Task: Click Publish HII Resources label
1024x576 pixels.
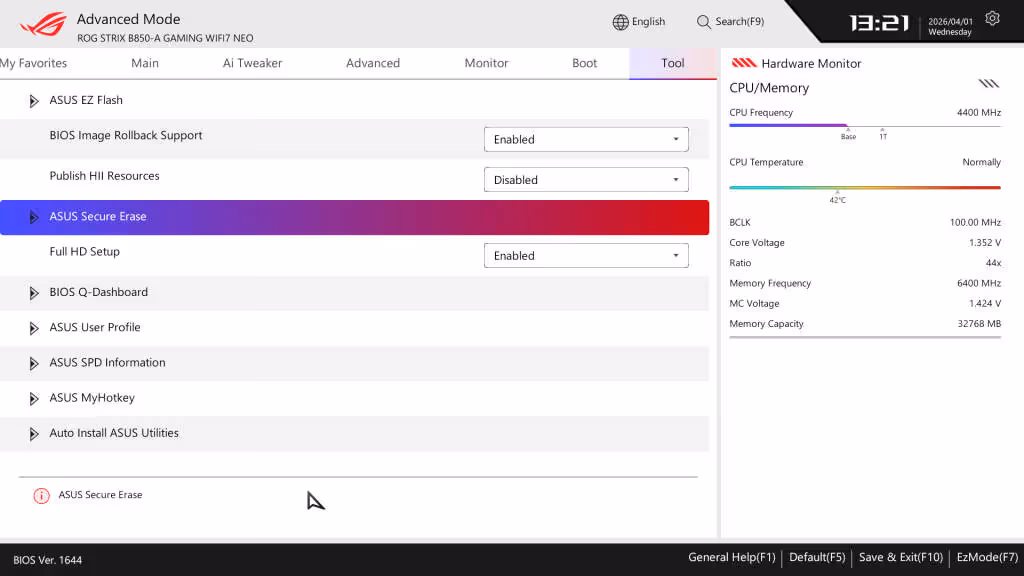Action: (x=104, y=176)
